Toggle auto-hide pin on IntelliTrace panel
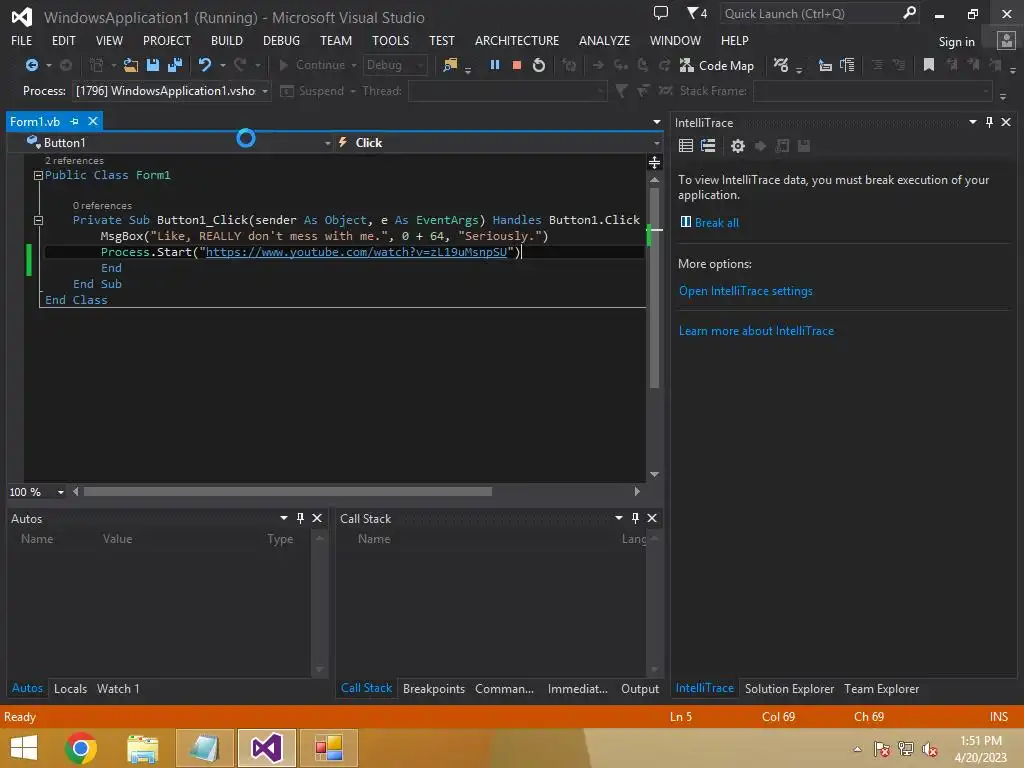1024x768 pixels. 989,122
